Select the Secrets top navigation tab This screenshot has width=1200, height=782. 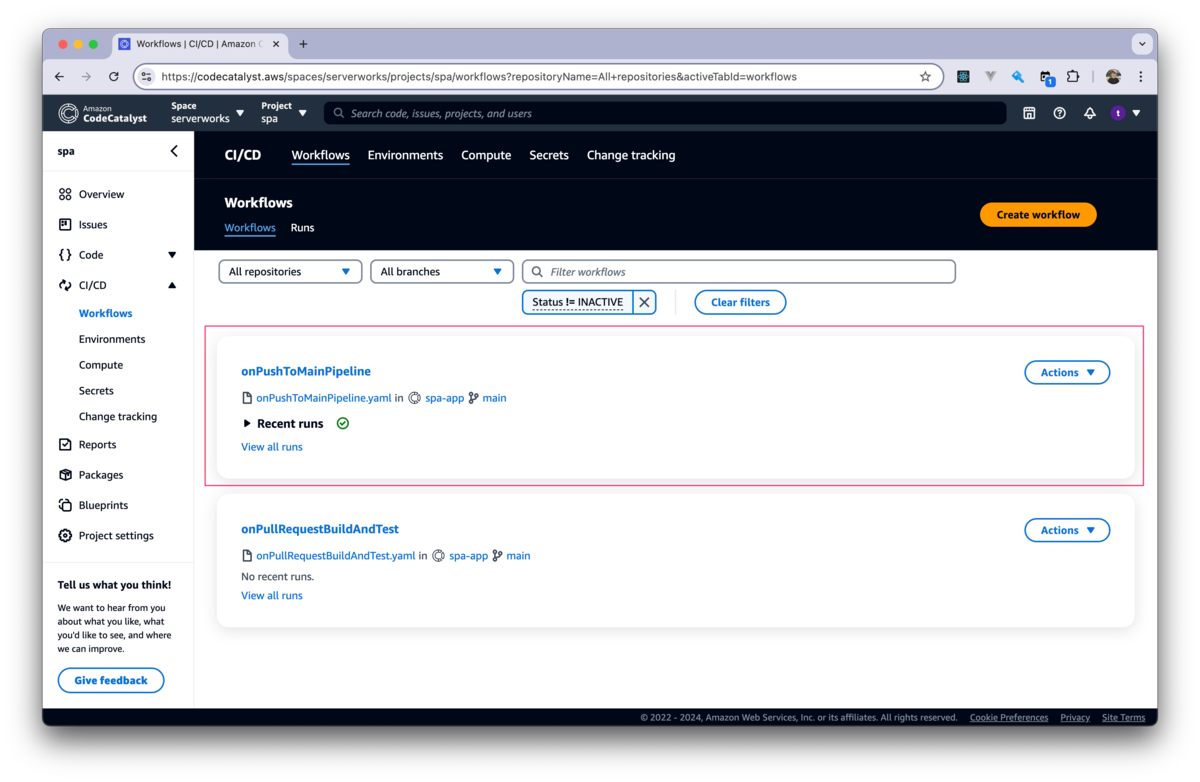click(x=549, y=155)
